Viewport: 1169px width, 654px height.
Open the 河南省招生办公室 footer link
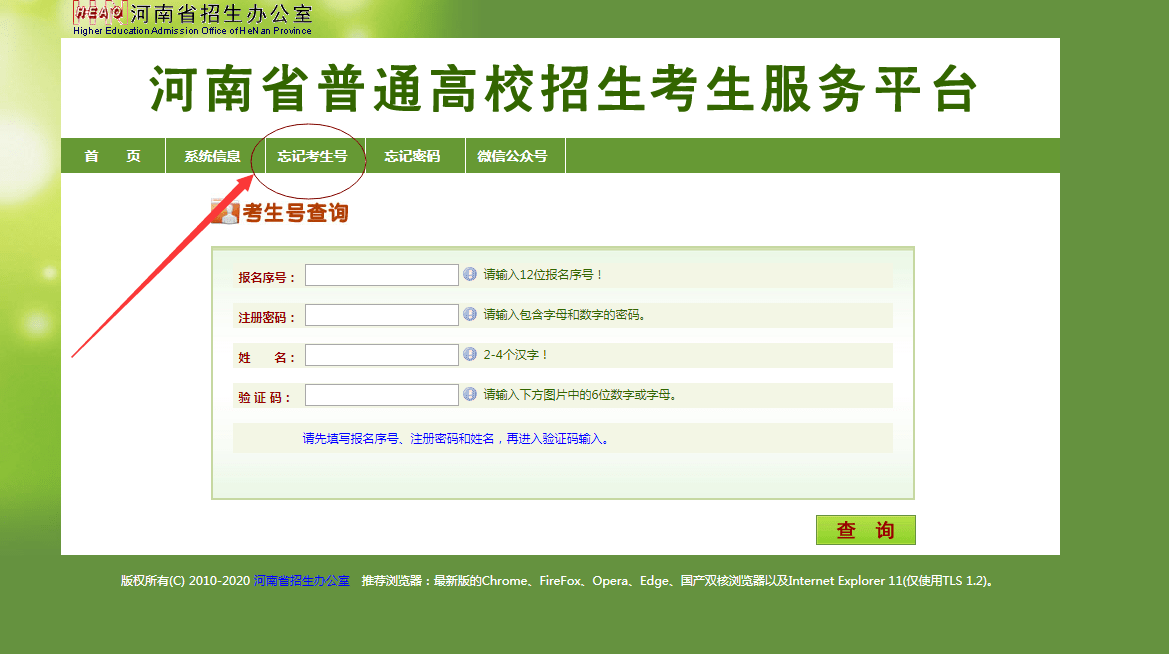pyautogui.click(x=301, y=581)
